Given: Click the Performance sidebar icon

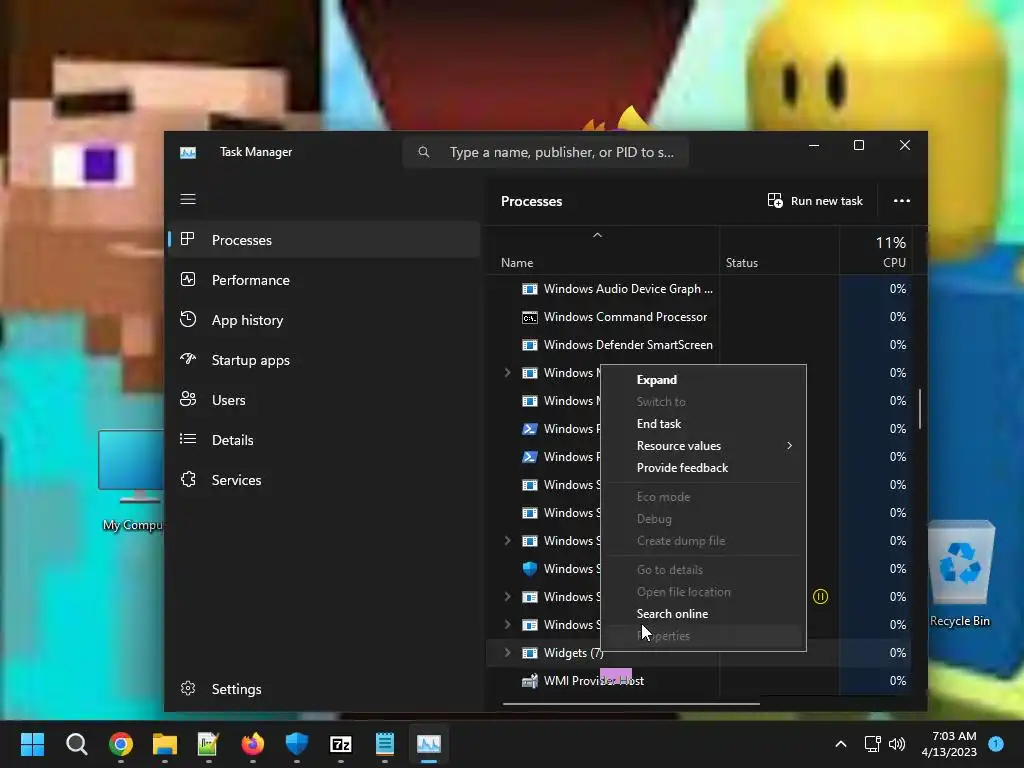Looking at the screenshot, I should tap(187, 280).
